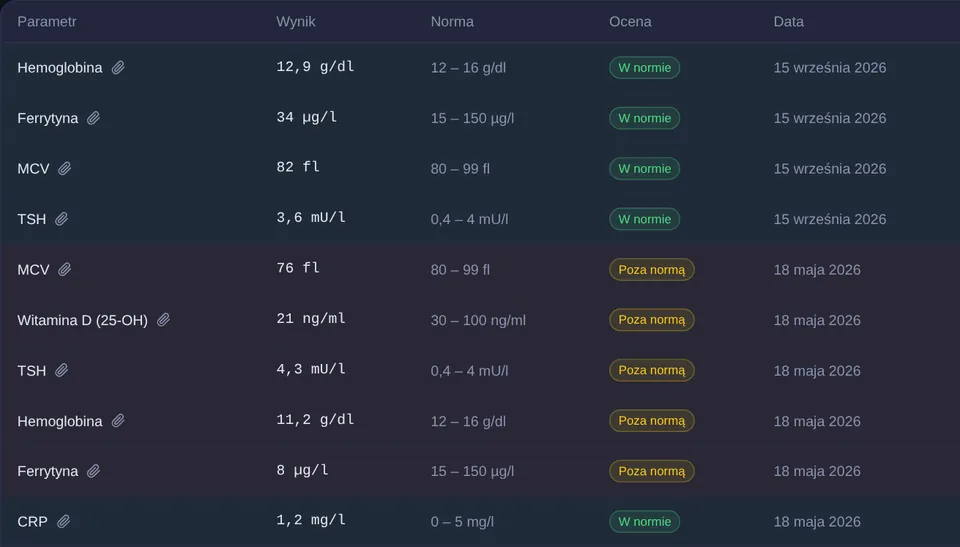Click paperclip beside Ferrytyna 8 µg/l
960x547 pixels.
tap(93, 471)
